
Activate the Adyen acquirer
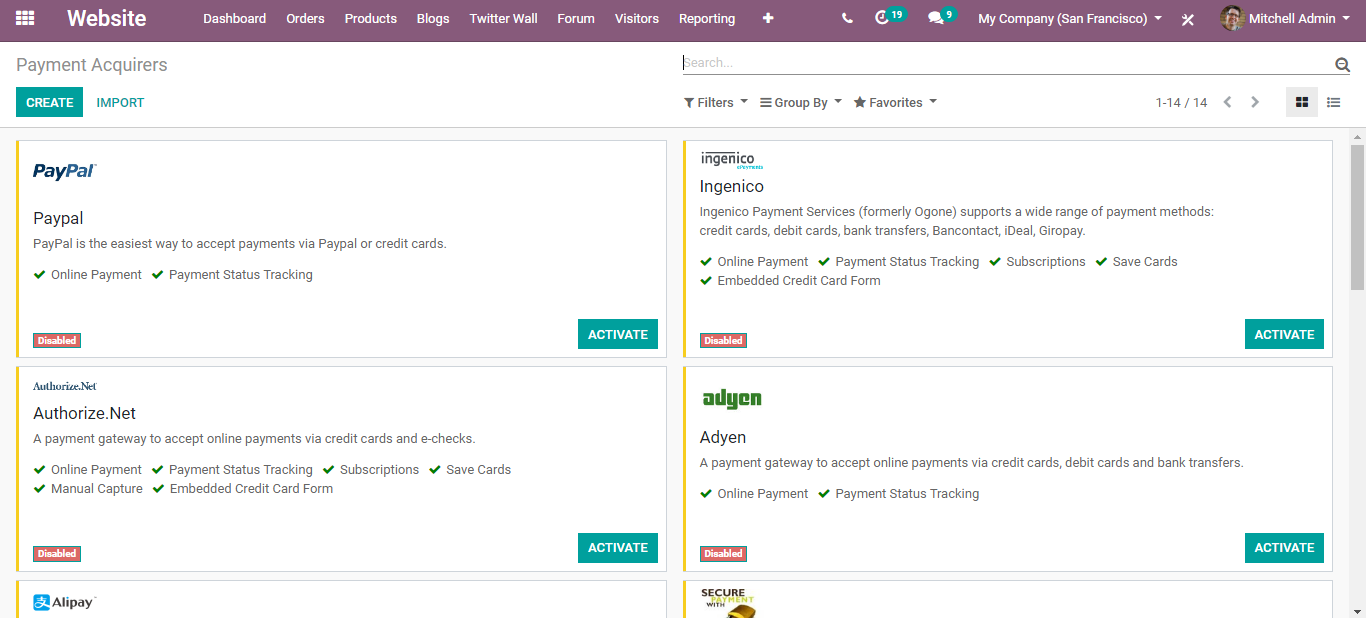[1284, 547]
